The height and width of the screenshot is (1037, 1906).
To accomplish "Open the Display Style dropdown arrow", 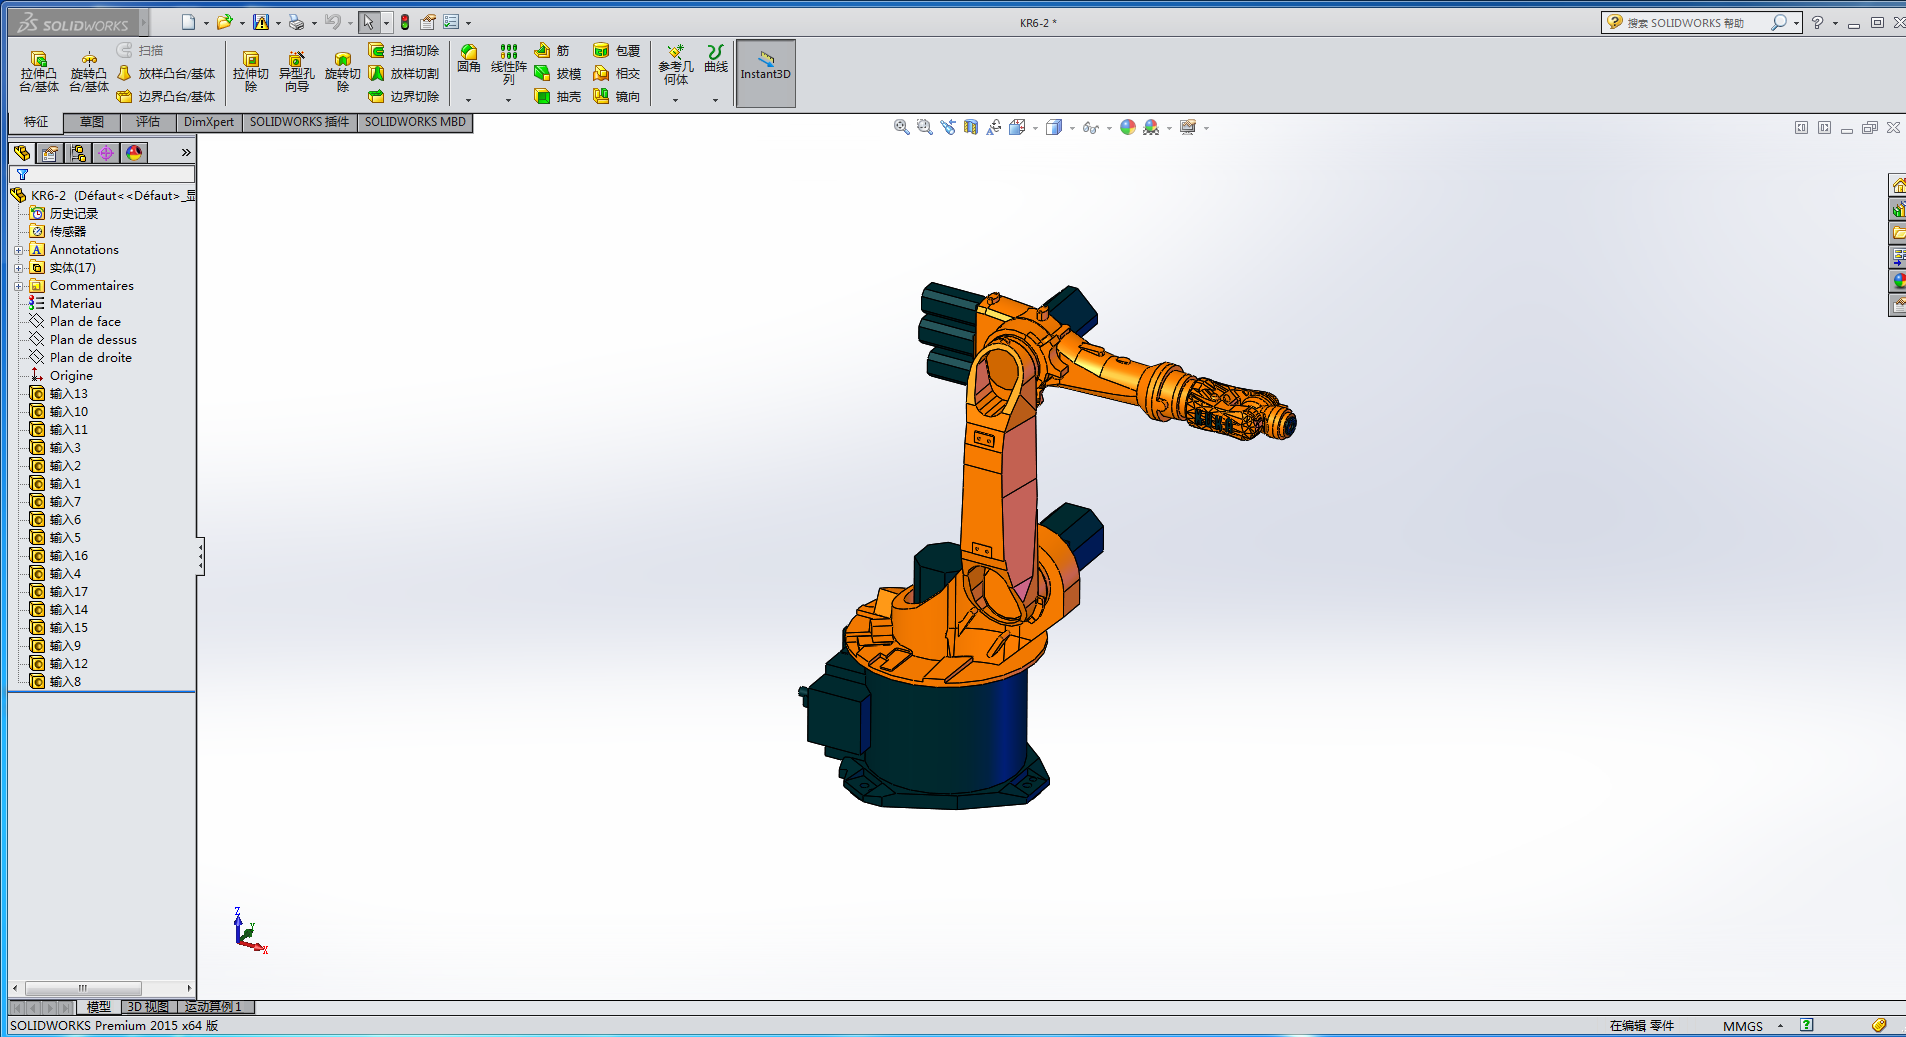I will [1072, 128].
